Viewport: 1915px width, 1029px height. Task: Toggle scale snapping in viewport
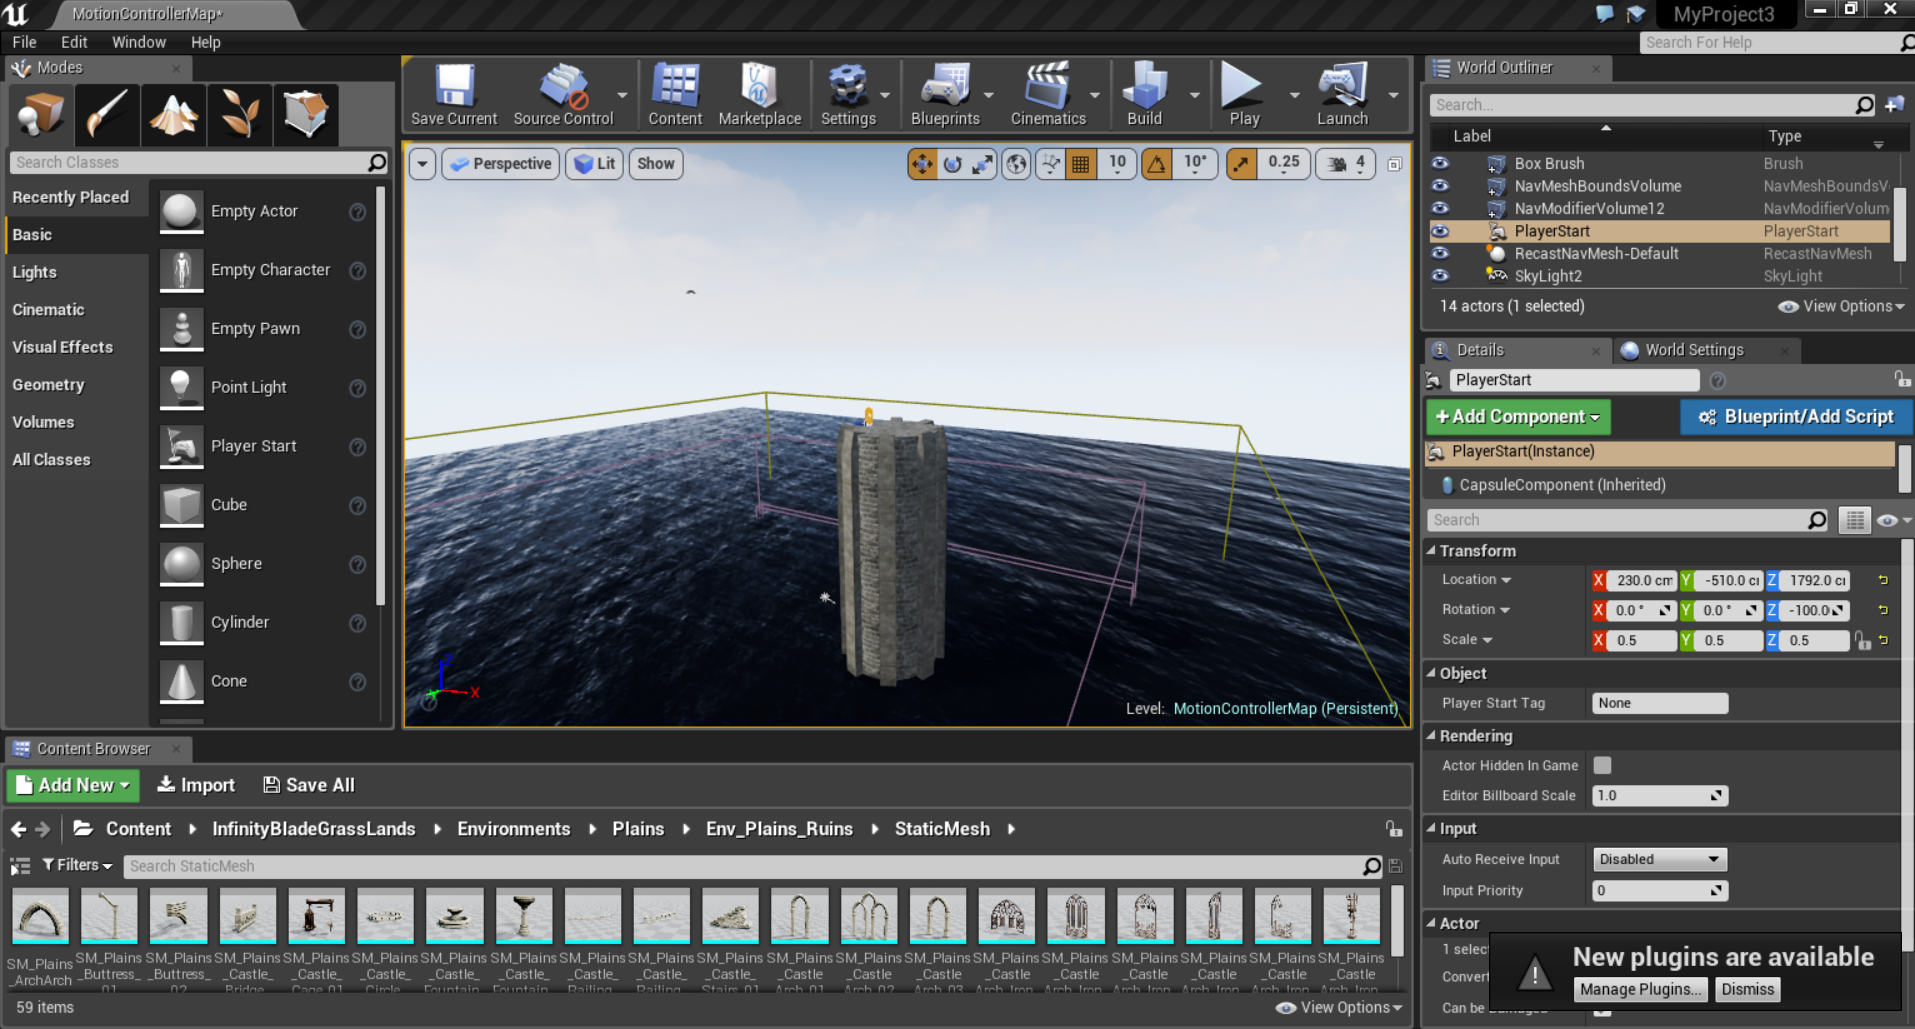coord(1241,164)
